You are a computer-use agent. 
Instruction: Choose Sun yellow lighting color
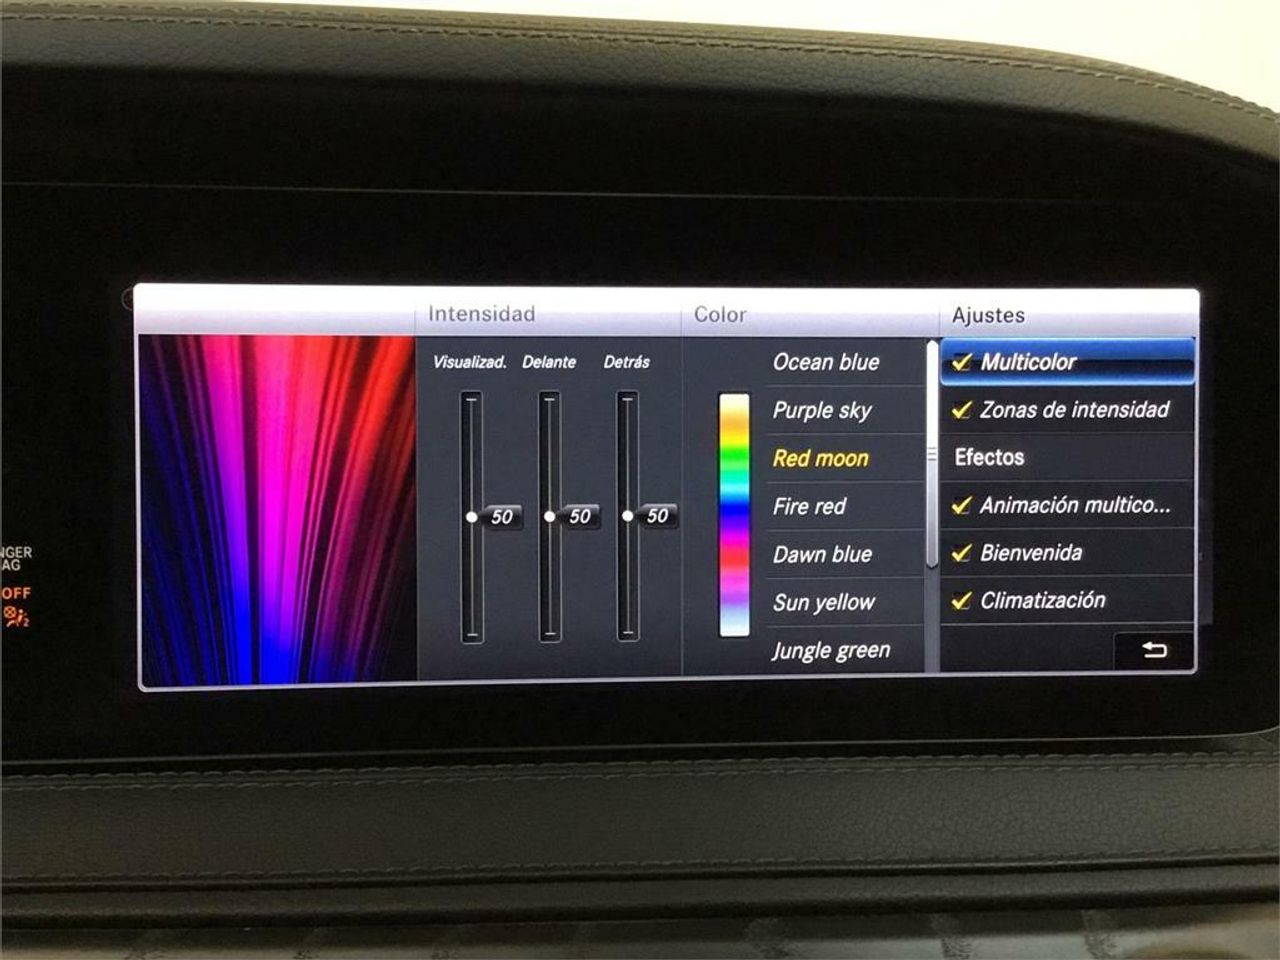(x=823, y=602)
